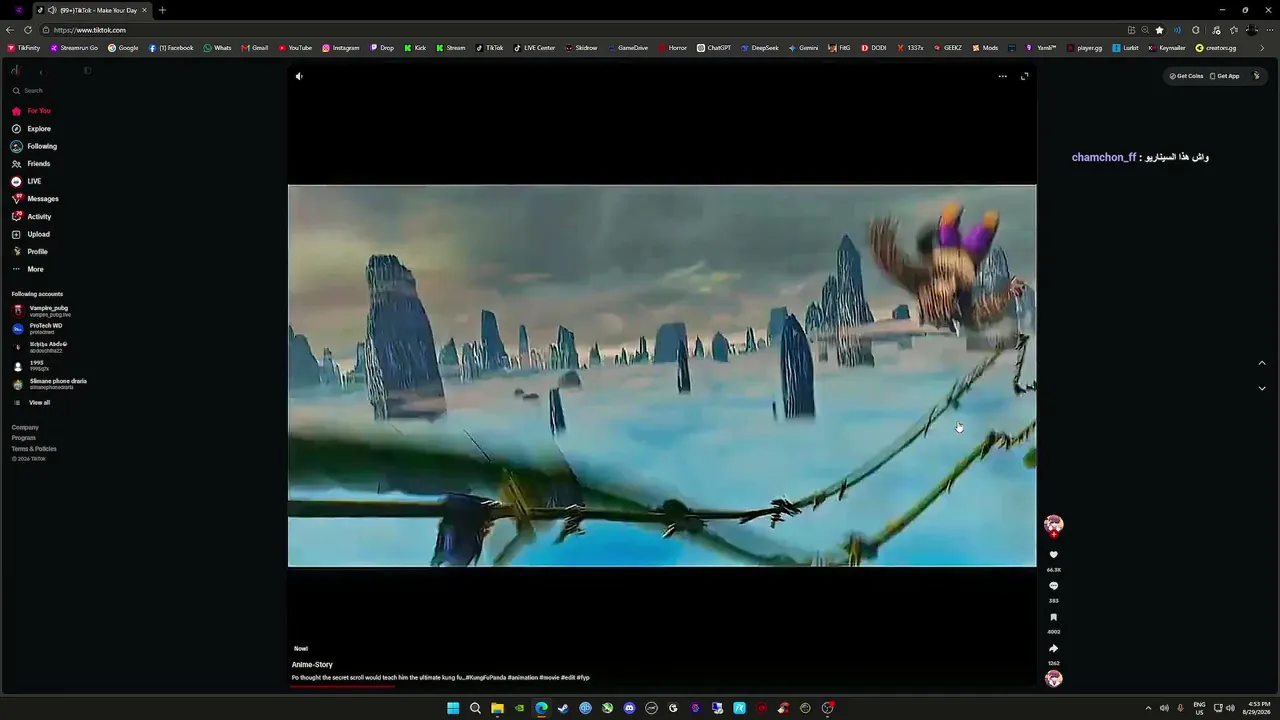Open the Upload page

[31, 234]
